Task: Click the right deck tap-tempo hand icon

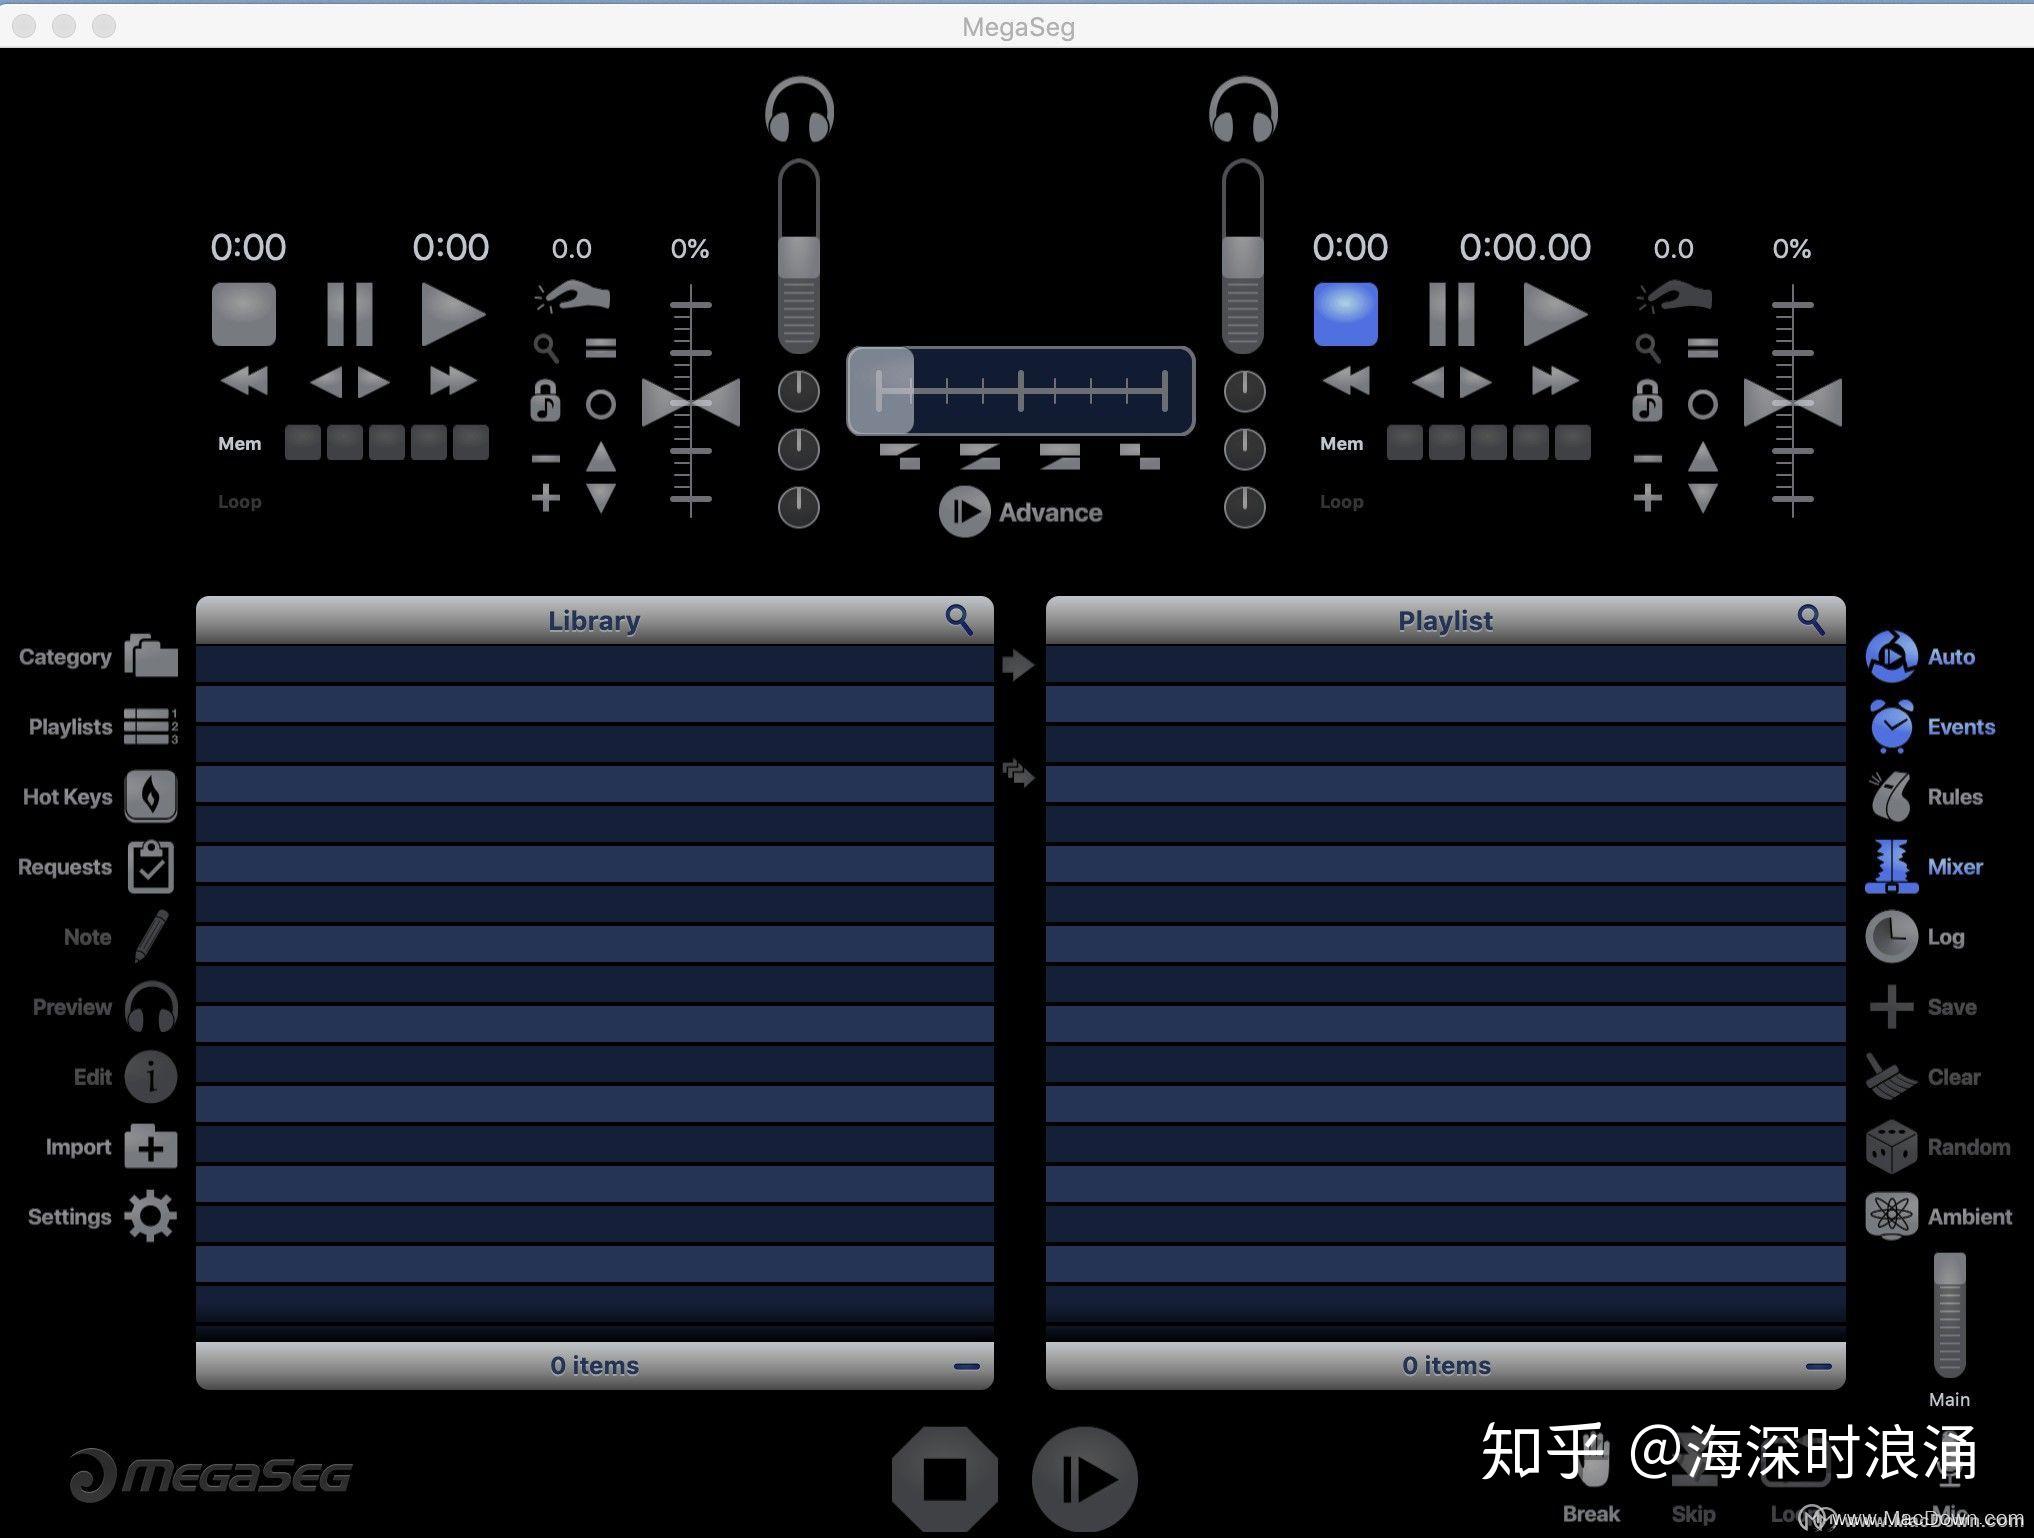Action: click(x=1674, y=295)
